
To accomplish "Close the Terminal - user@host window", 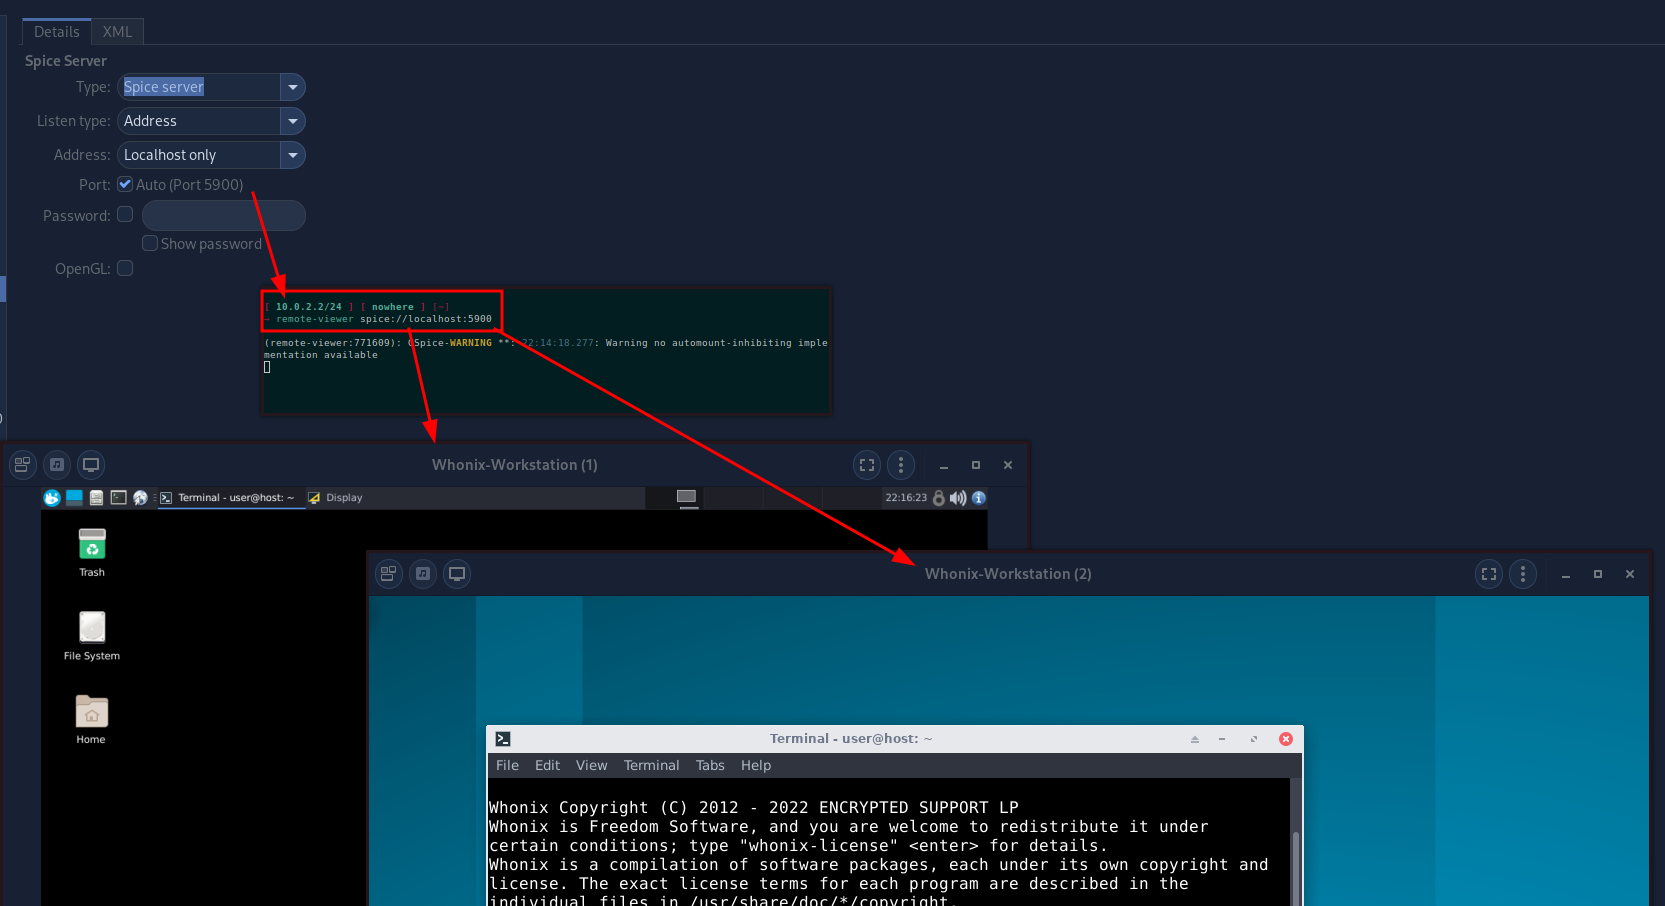I will tap(1286, 739).
